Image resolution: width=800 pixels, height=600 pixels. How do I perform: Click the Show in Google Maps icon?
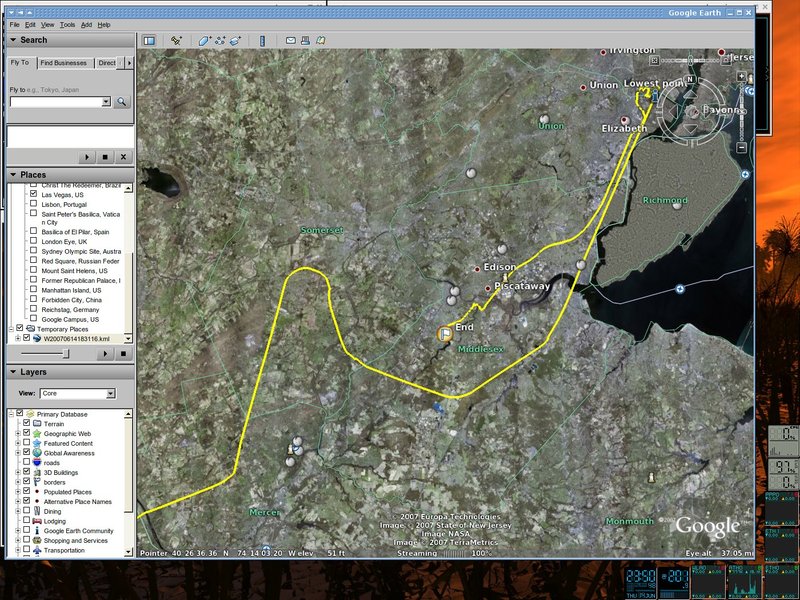[x=320, y=40]
